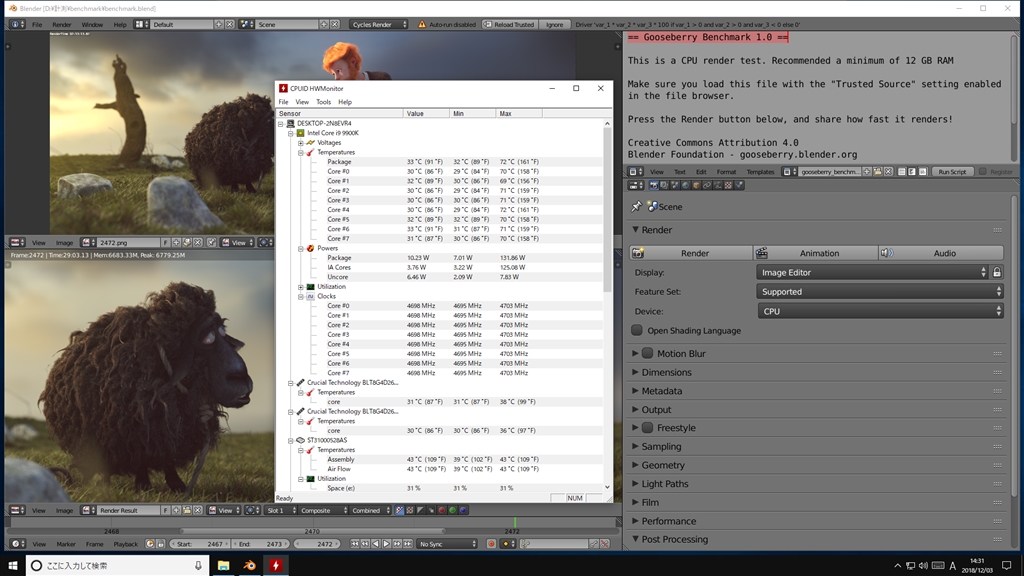Click the auto keyframe record button
The height and width of the screenshot is (576, 1024).
[x=491, y=544]
